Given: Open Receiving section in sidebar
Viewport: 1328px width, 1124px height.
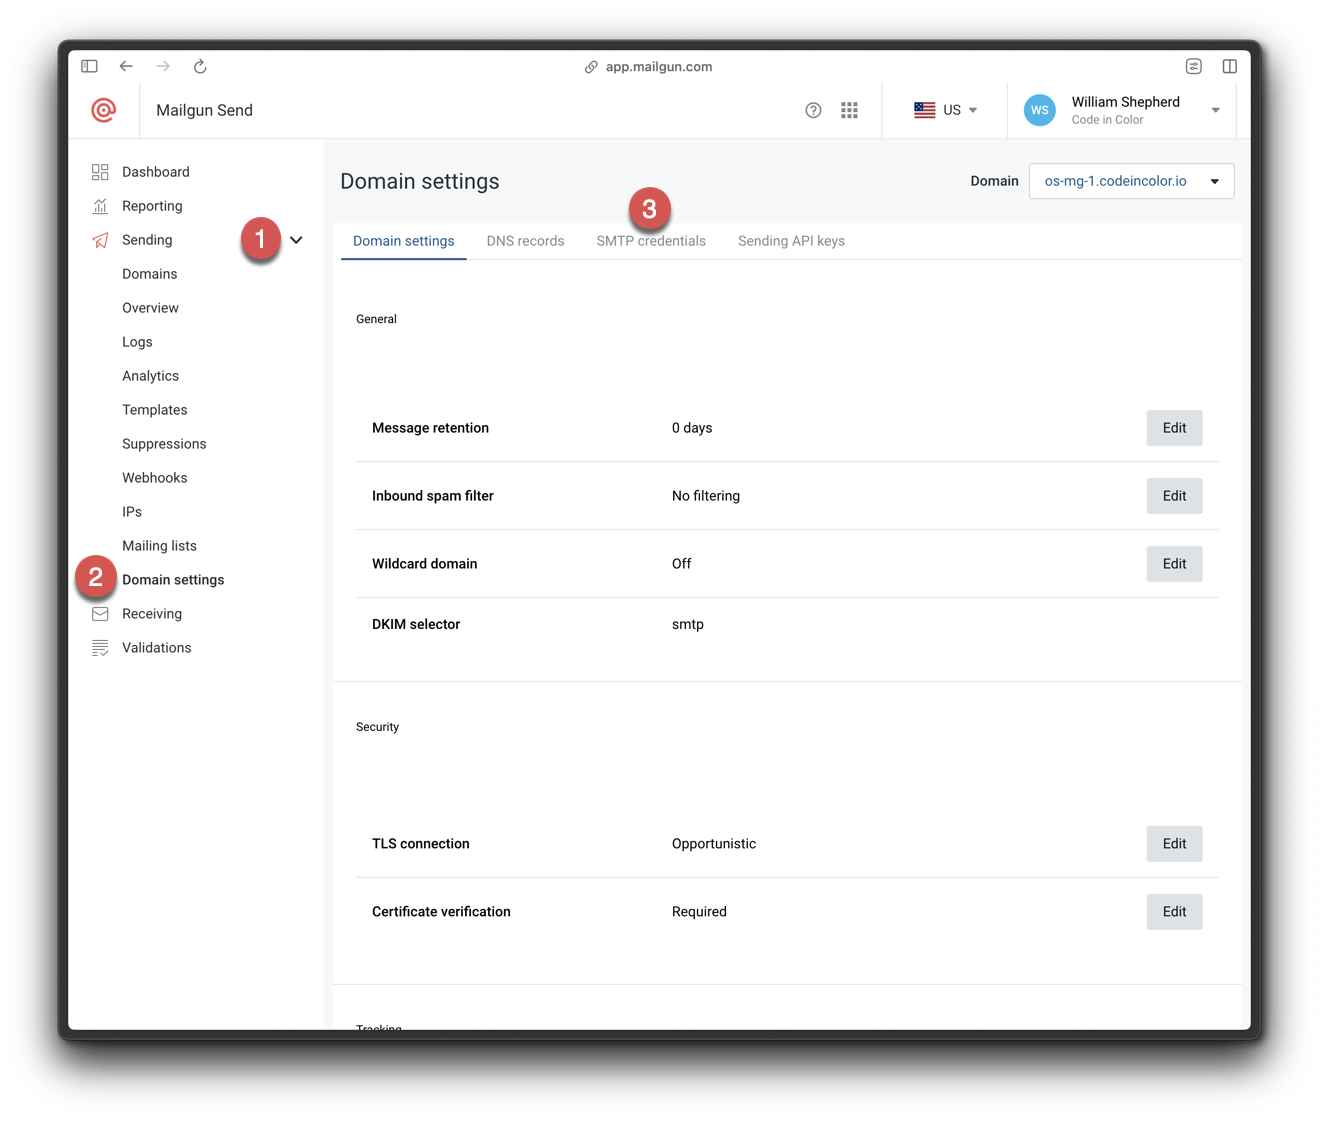Looking at the screenshot, I should [152, 614].
